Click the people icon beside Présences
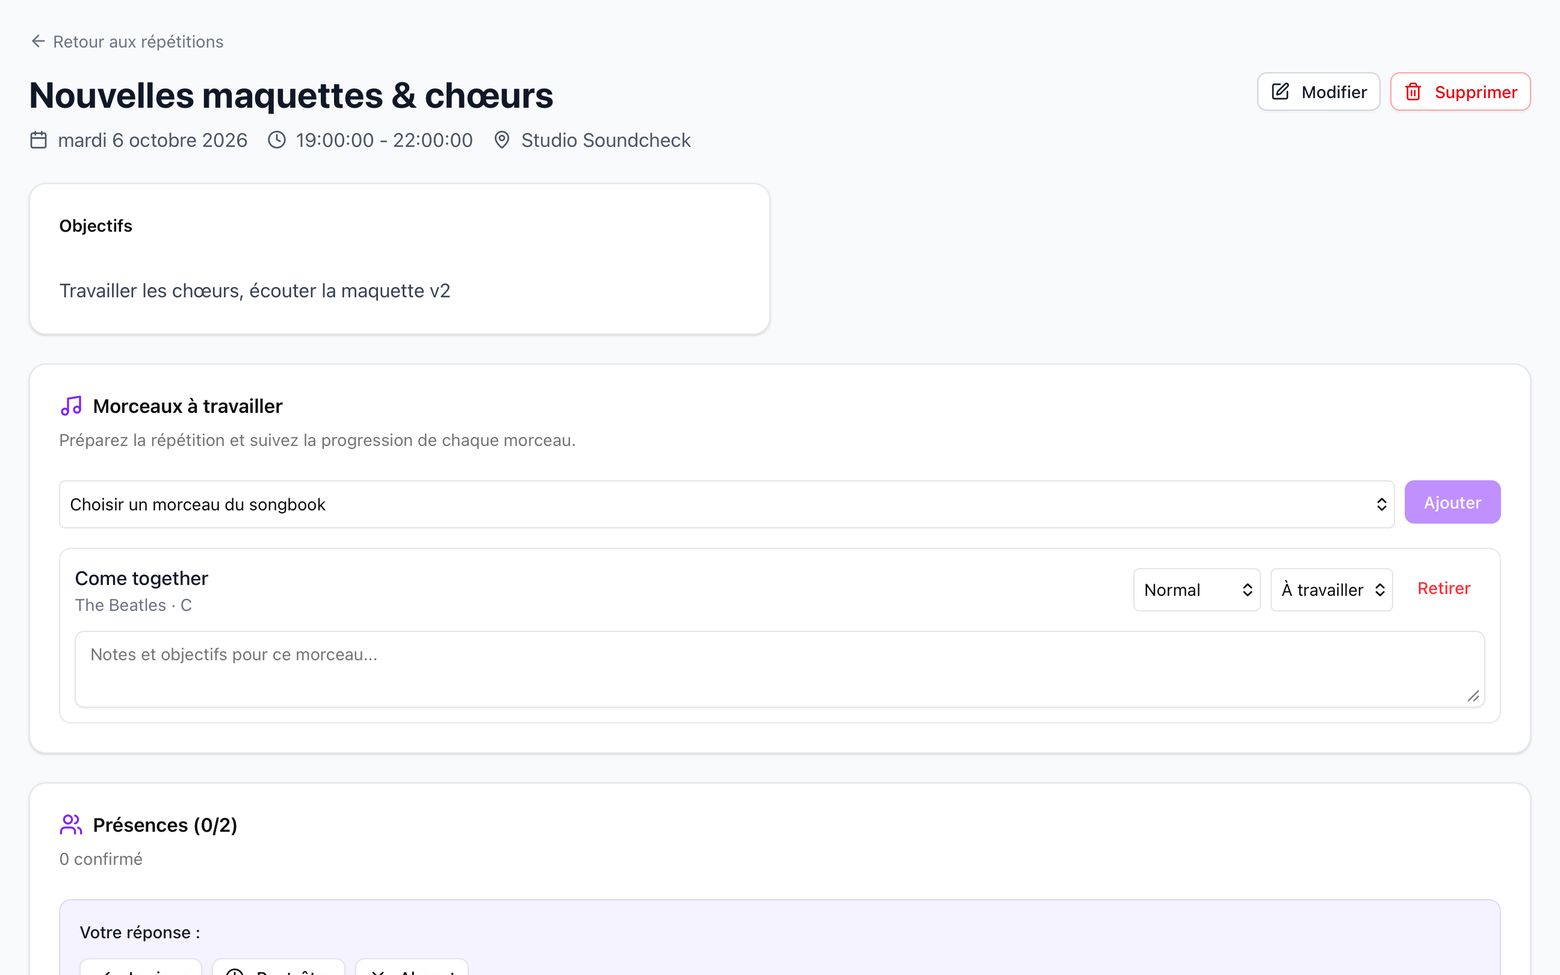The image size is (1560, 975). pyautogui.click(x=71, y=825)
